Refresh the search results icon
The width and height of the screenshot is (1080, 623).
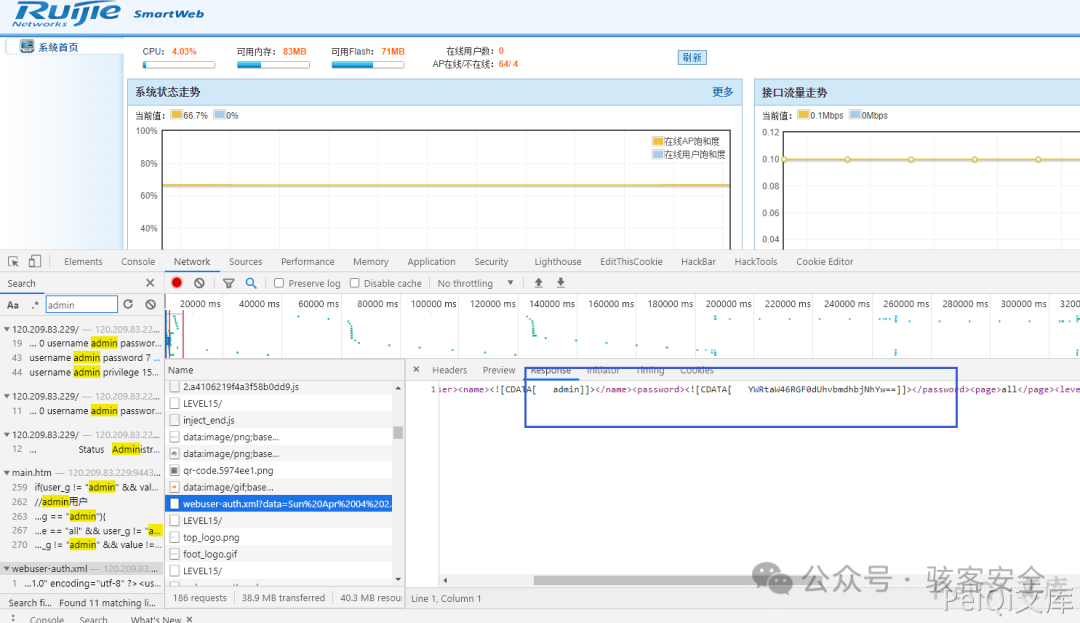[x=128, y=304]
